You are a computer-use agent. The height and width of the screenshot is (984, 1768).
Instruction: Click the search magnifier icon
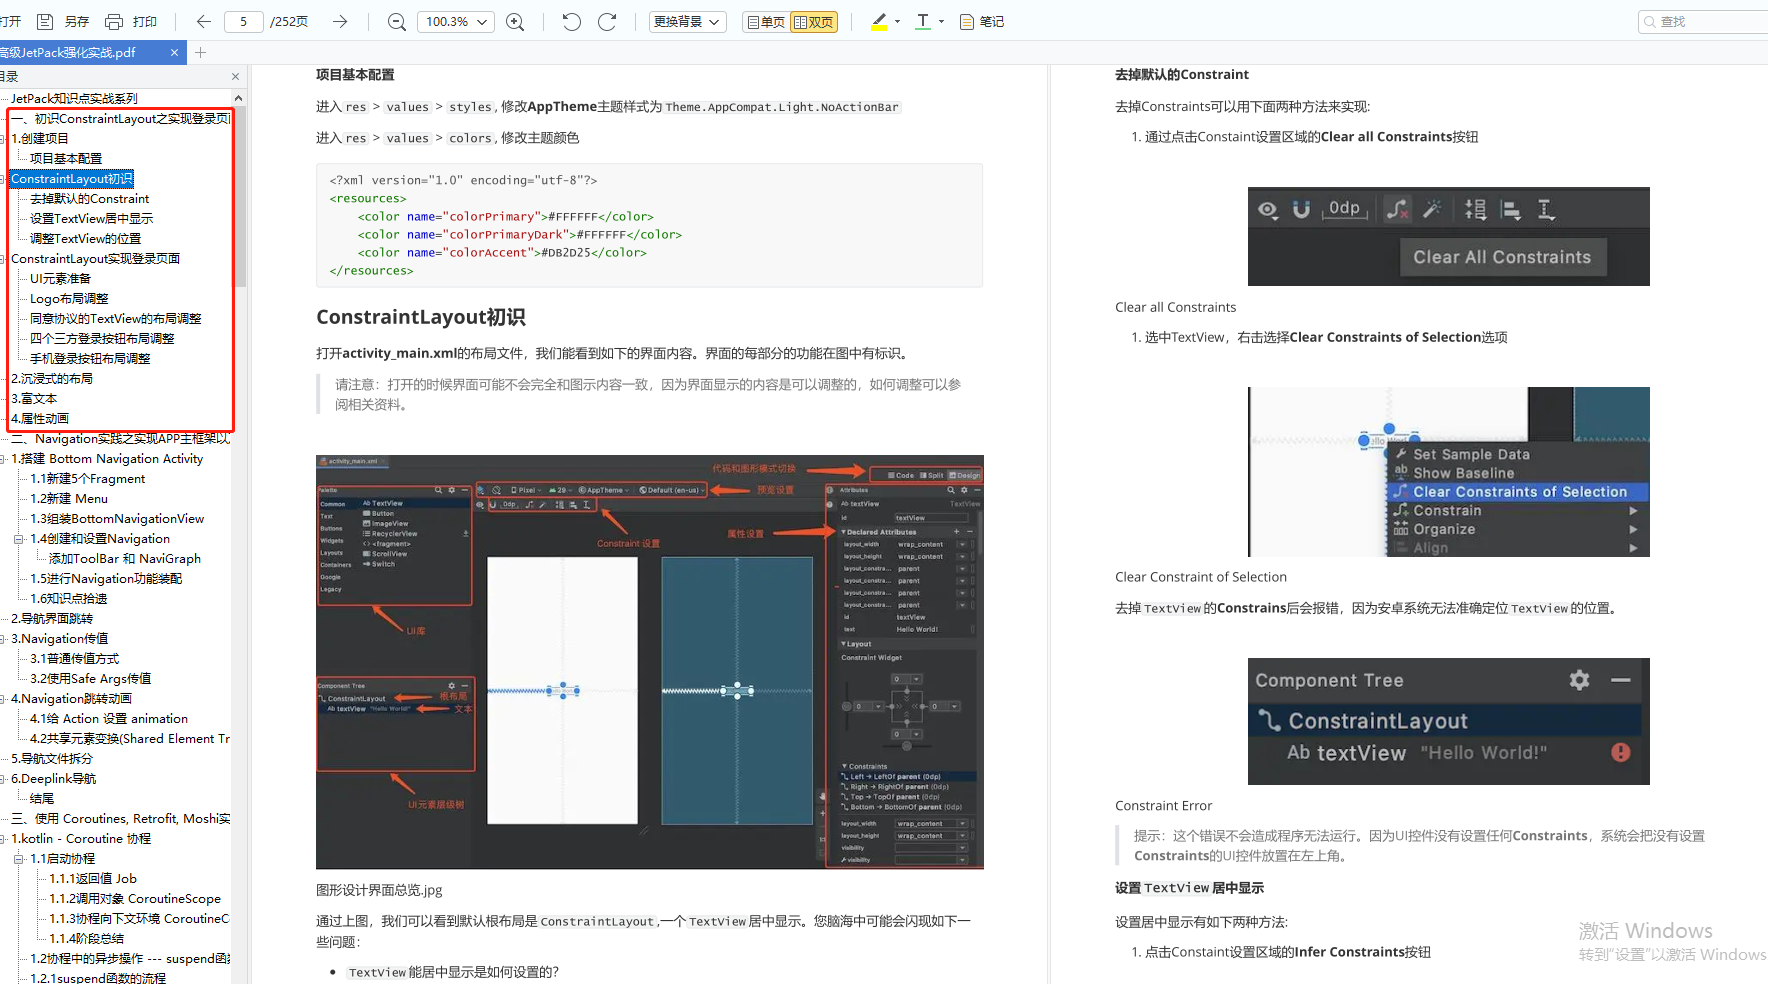coord(1650,21)
